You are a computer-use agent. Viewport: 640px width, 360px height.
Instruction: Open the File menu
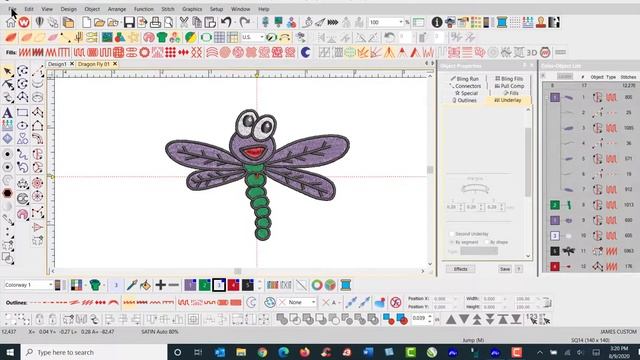click(x=12, y=9)
